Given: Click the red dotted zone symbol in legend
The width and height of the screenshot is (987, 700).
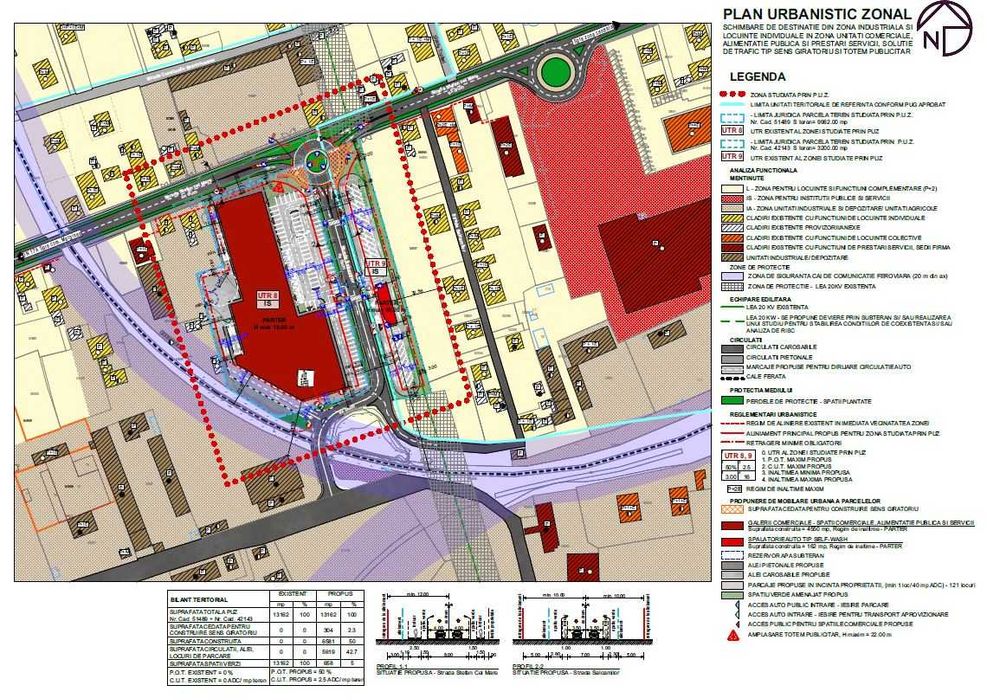Looking at the screenshot, I should coord(732,94).
